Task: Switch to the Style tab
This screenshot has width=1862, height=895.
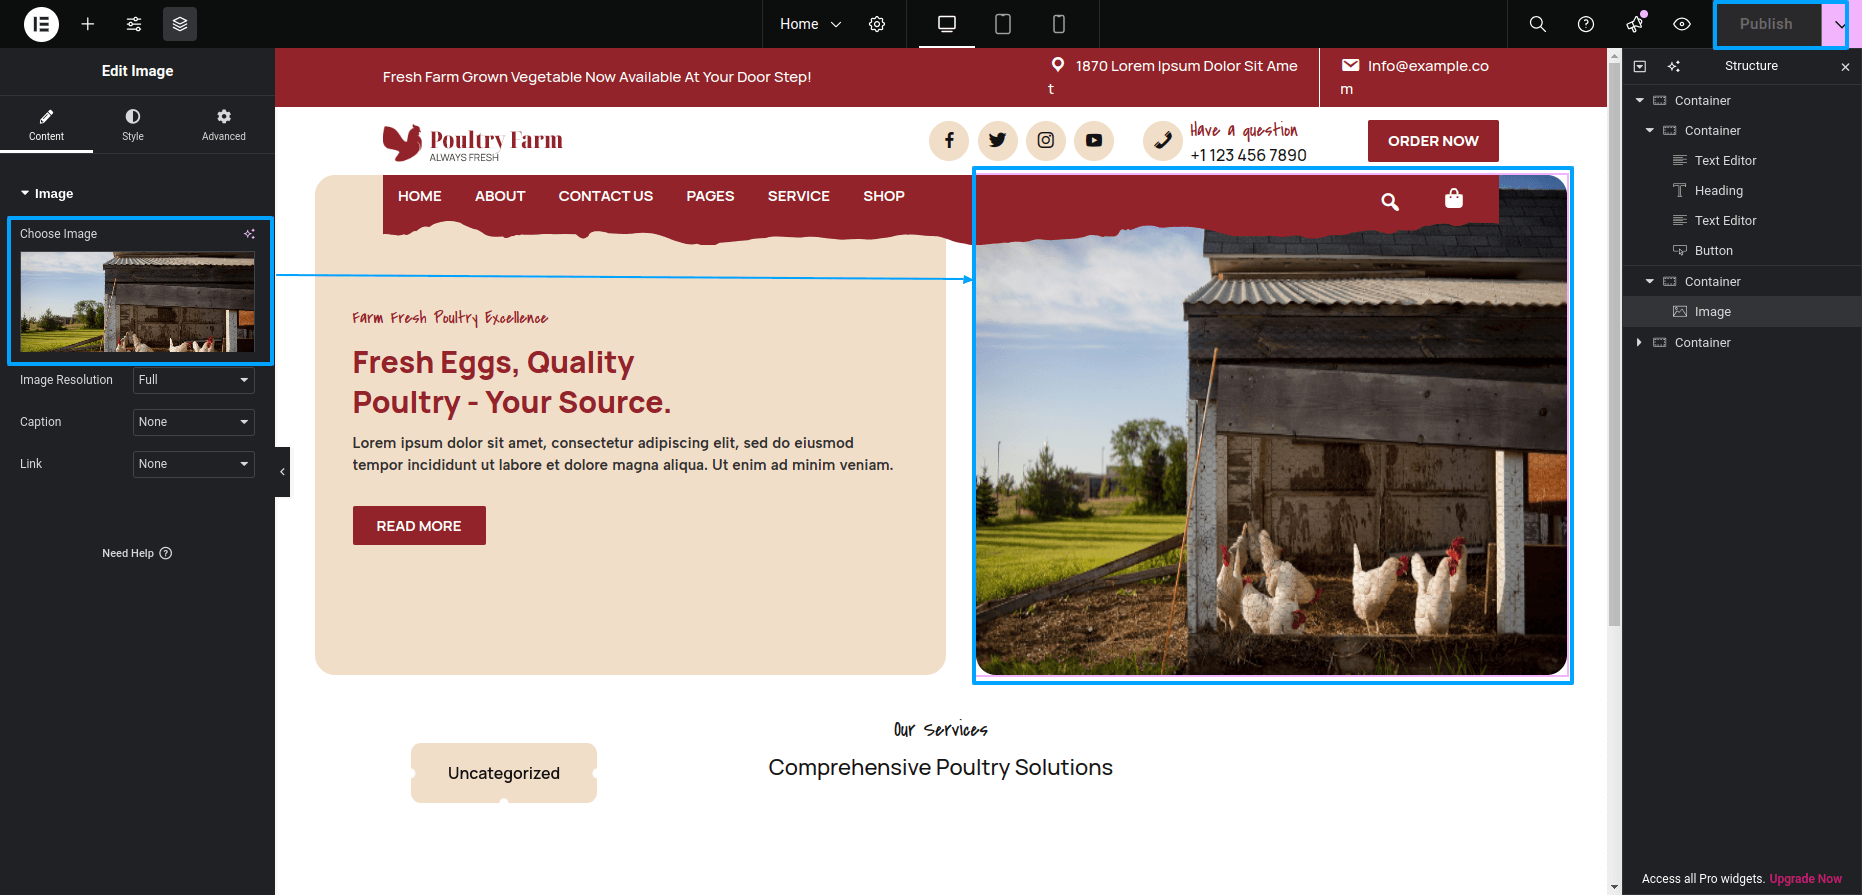Action: pos(133,125)
